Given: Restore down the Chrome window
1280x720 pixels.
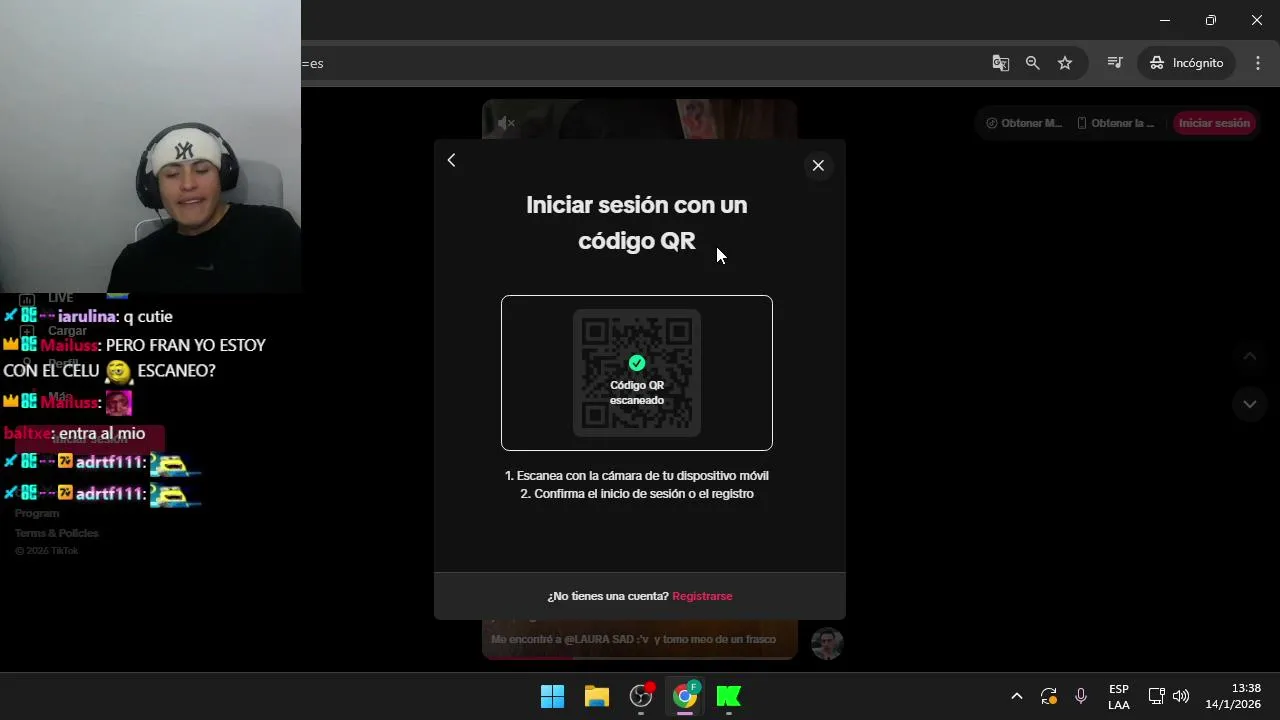Looking at the screenshot, I should pos(1211,20).
